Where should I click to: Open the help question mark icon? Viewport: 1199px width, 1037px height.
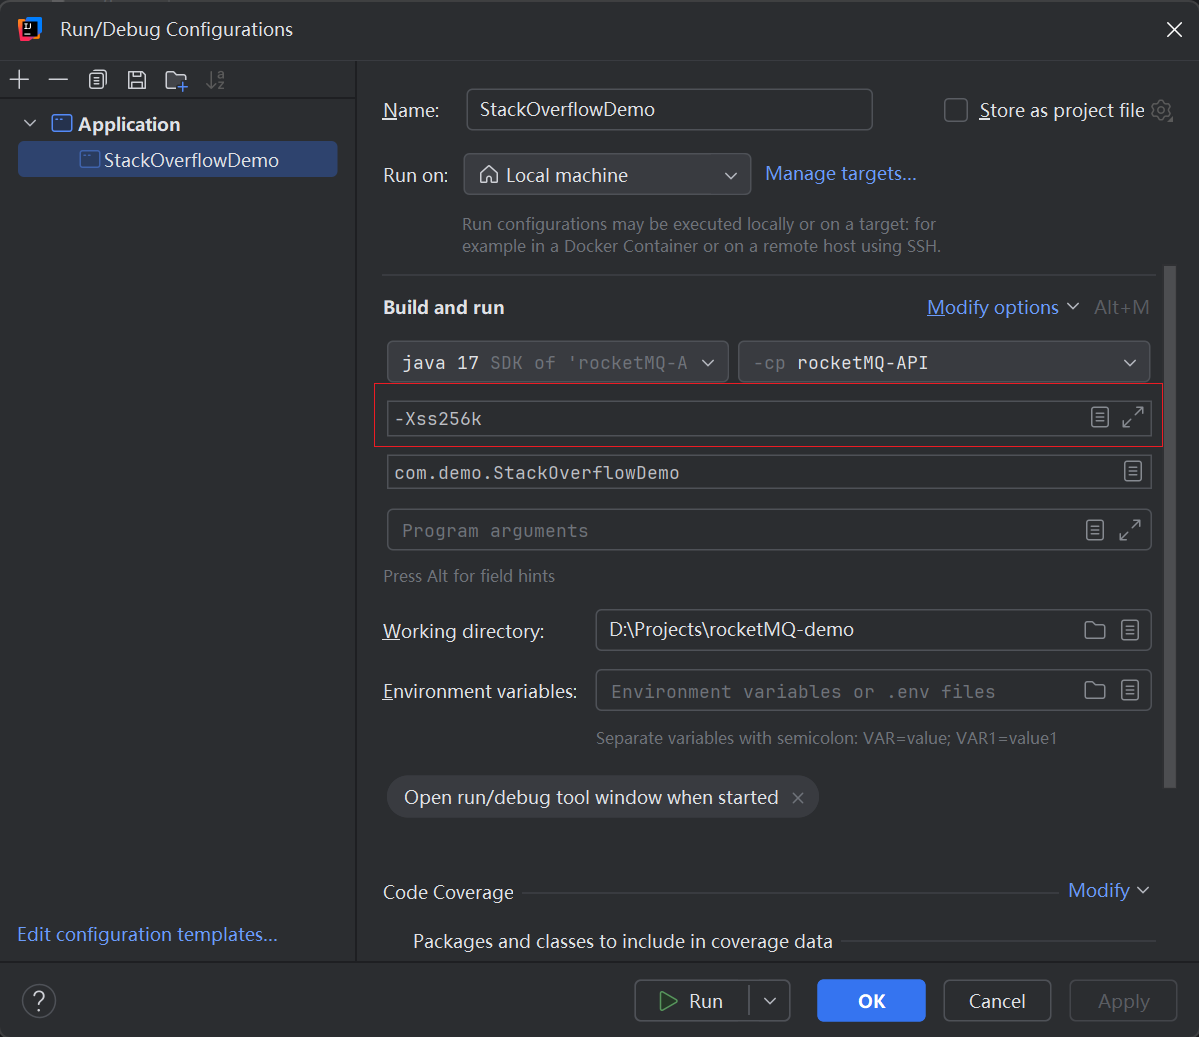point(39,1001)
